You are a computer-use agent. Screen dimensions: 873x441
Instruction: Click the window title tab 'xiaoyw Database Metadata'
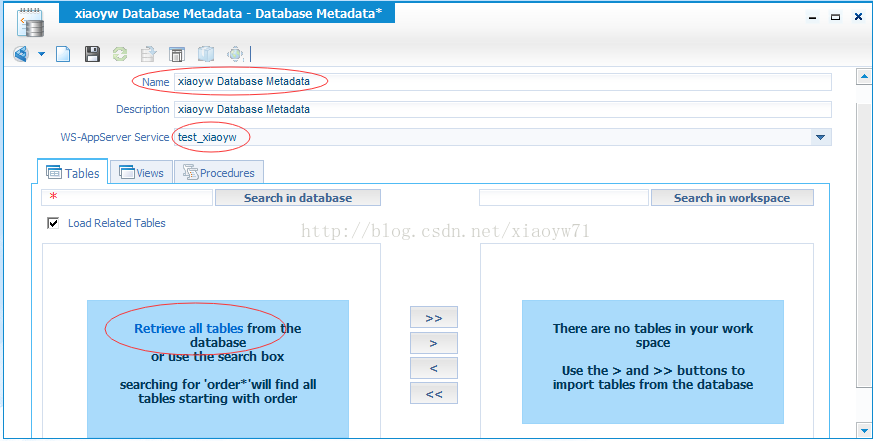point(227,13)
